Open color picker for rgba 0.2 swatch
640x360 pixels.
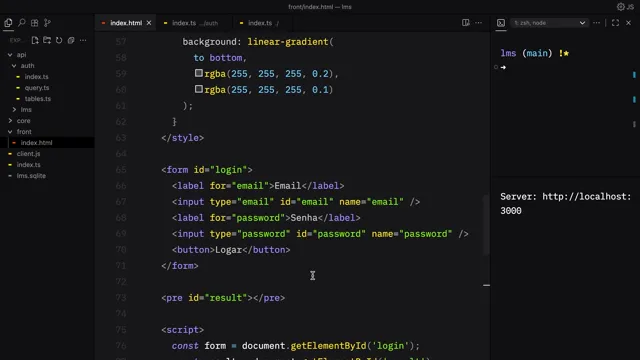tap(198, 73)
